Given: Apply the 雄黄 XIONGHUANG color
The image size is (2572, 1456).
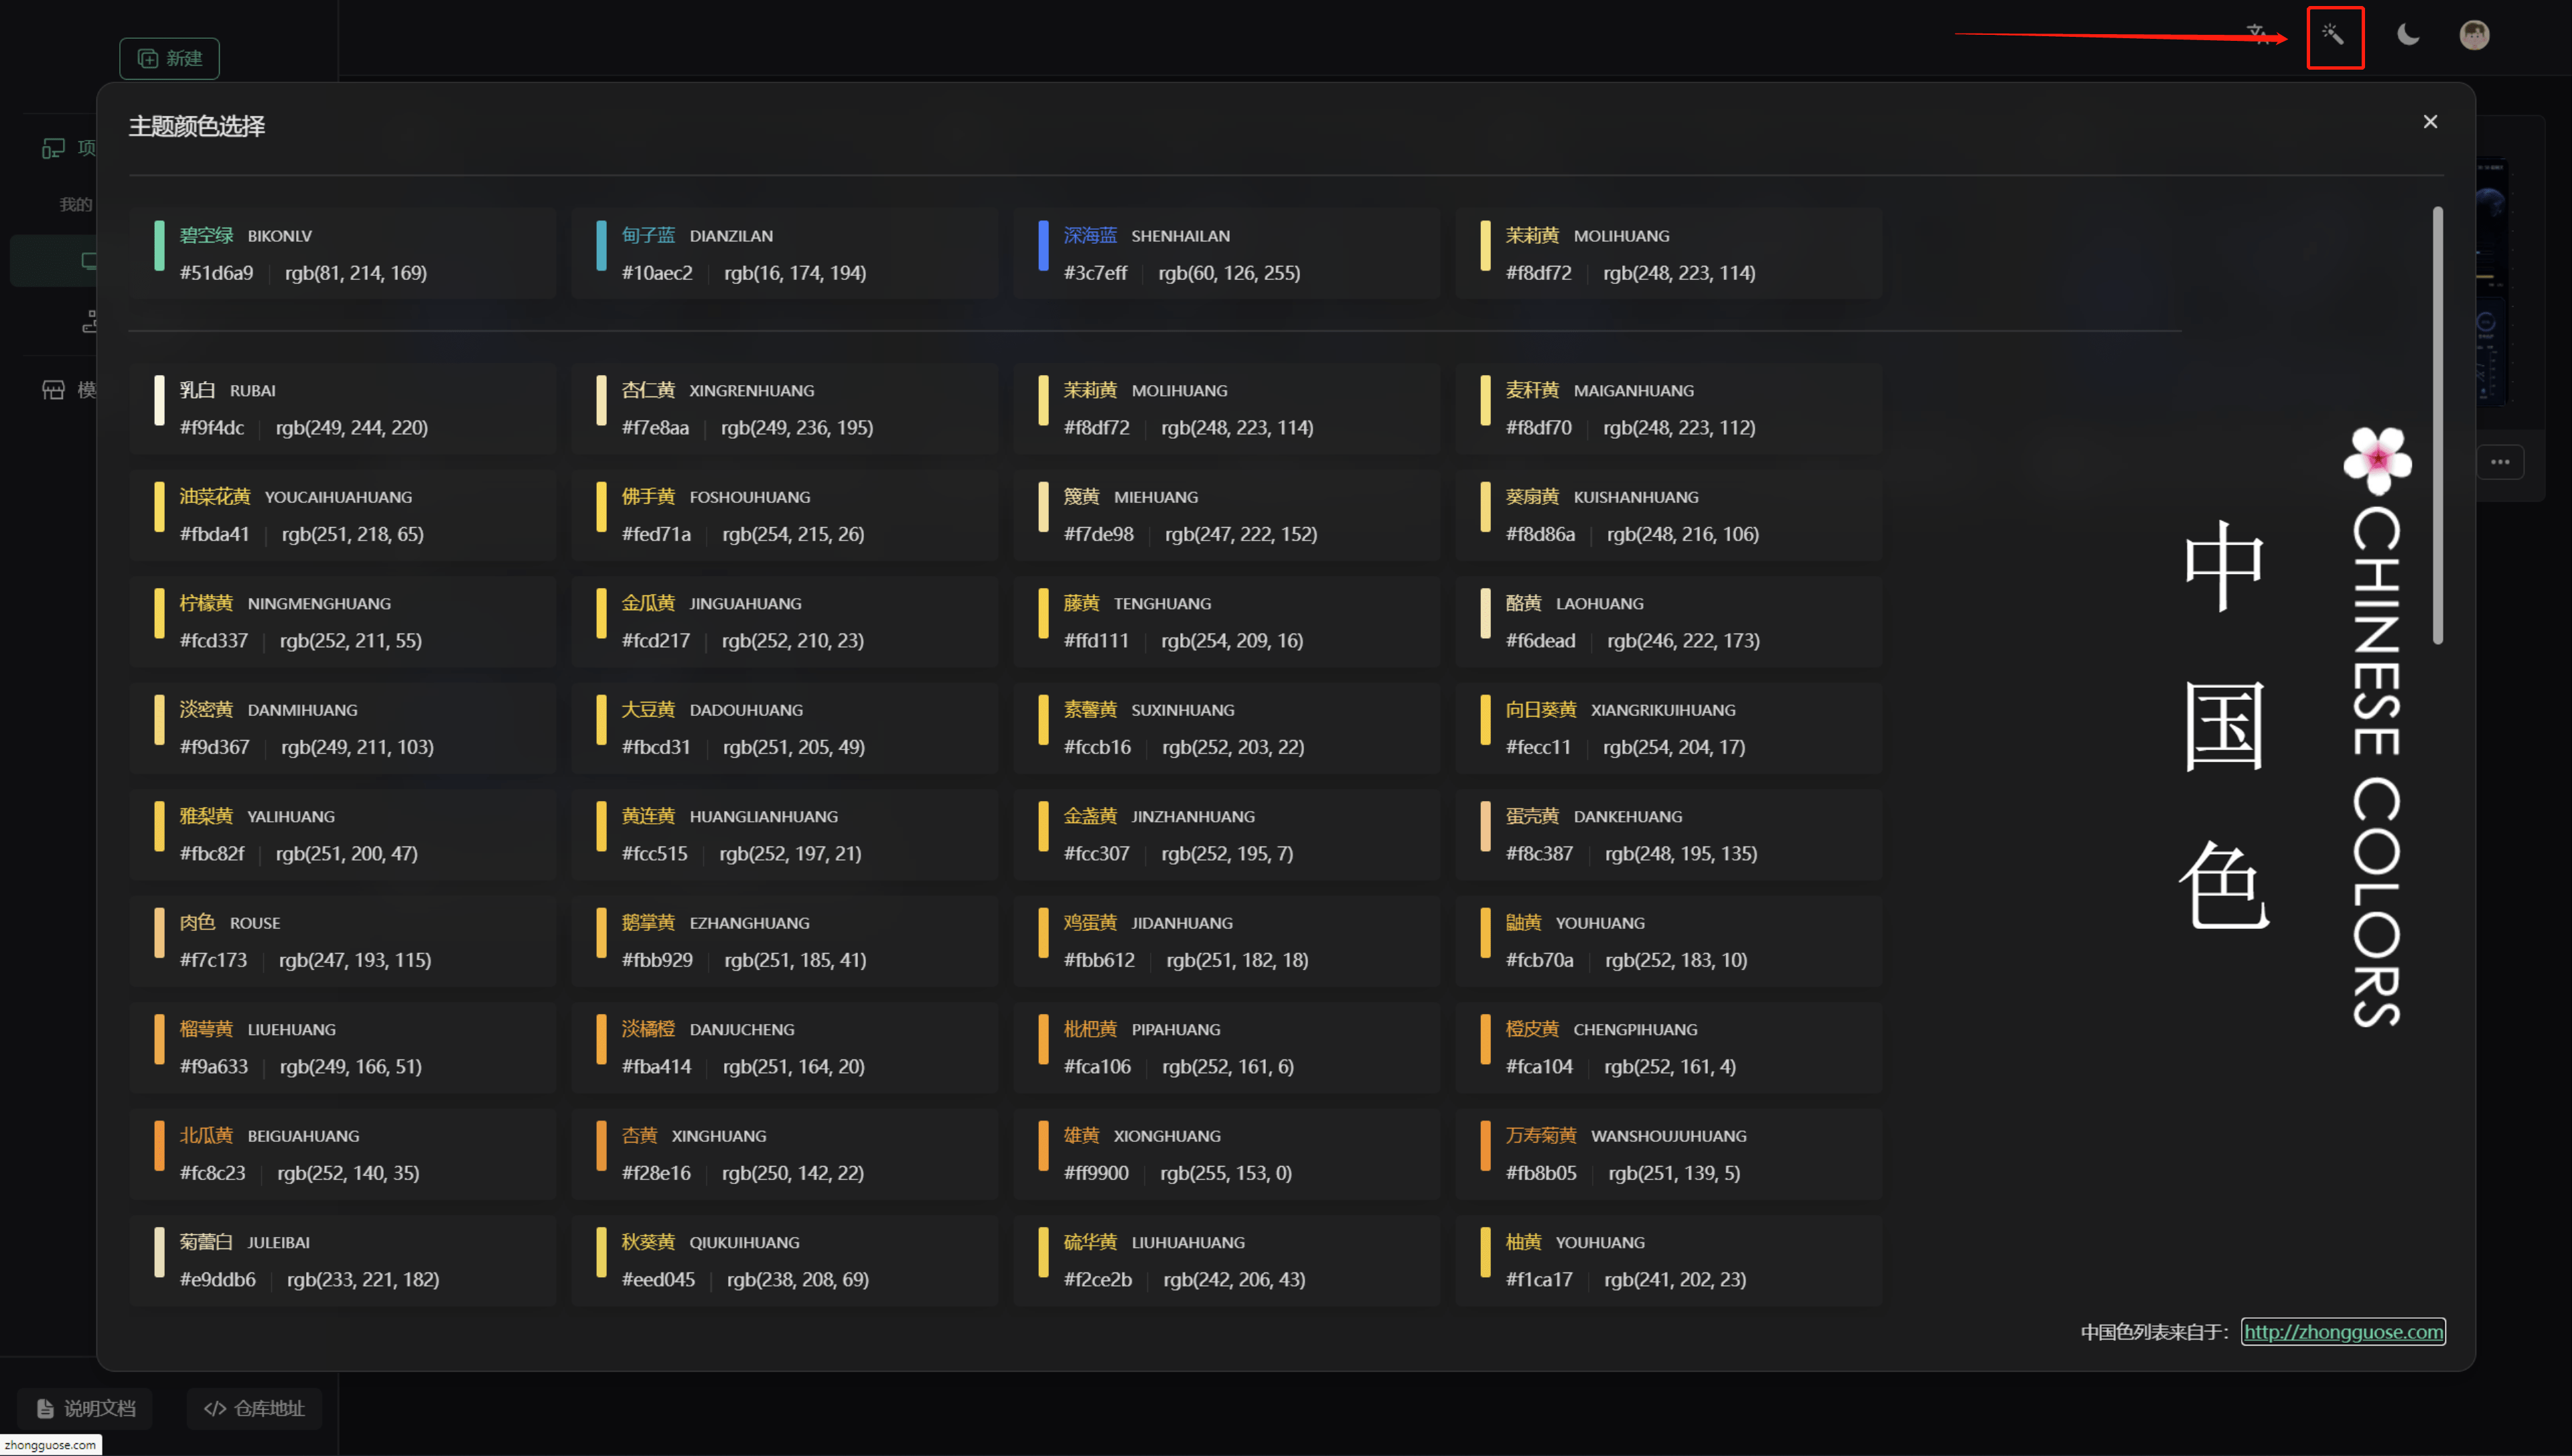Looking at the screenshot, I should click(x=1226, y=1154).
